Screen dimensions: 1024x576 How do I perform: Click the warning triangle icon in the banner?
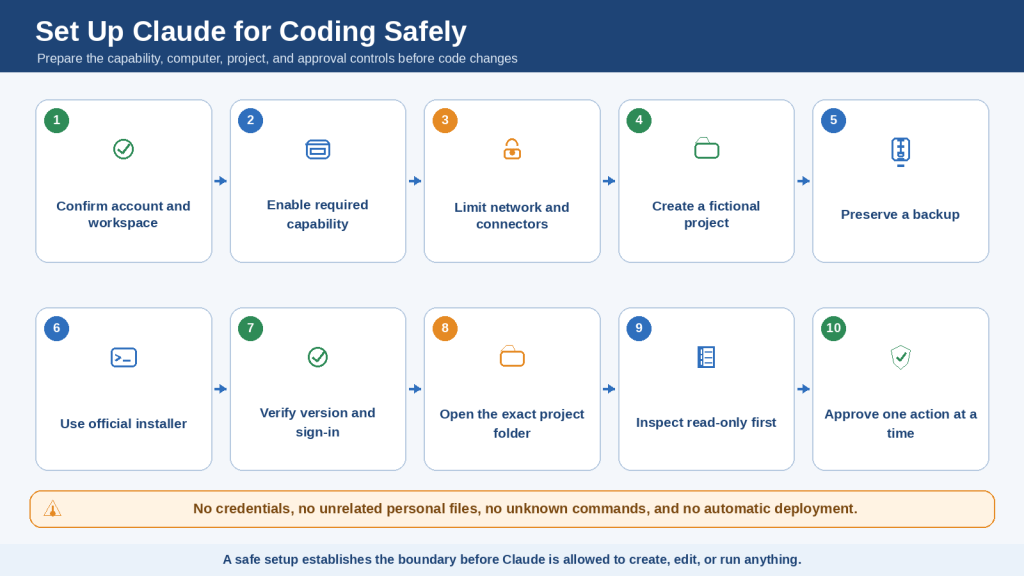coord(52,509)
